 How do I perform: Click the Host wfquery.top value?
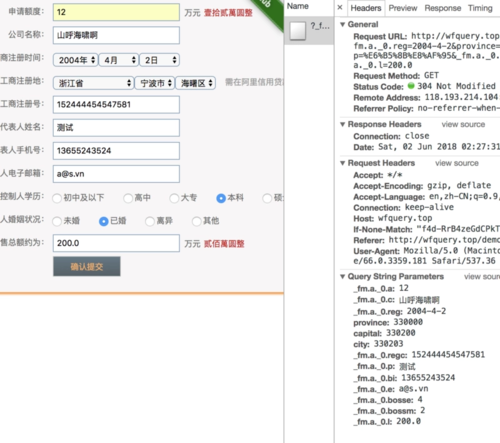coord(405,218)
